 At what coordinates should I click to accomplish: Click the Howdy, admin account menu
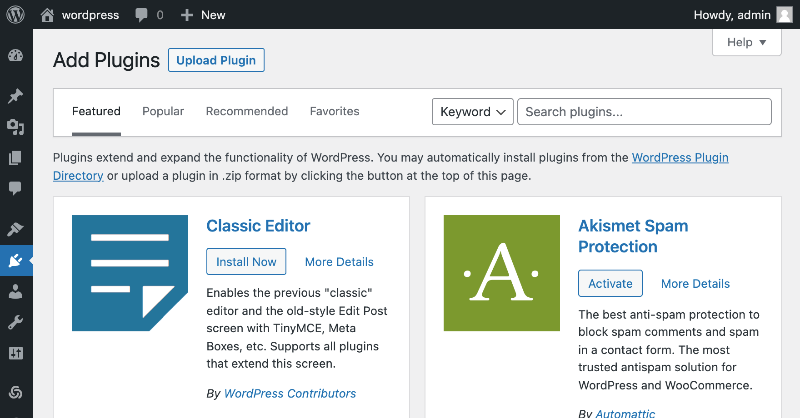coord(732,15)
